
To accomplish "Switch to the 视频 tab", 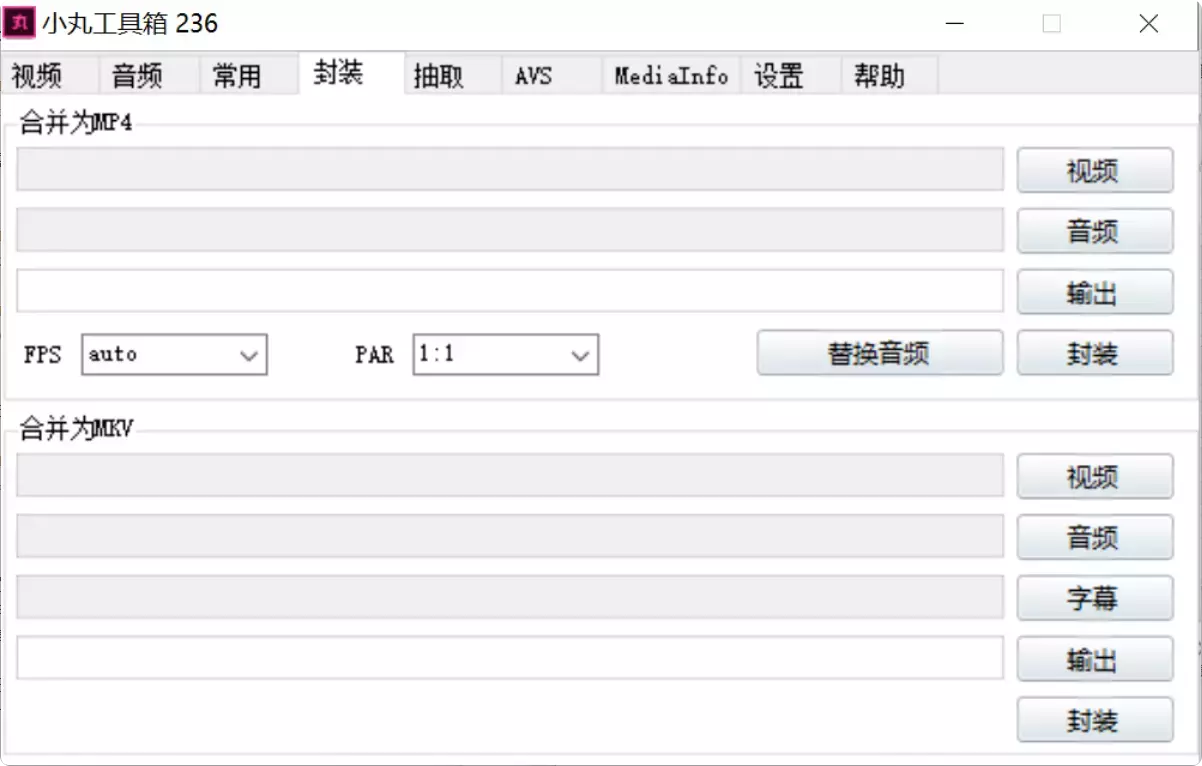I will click(37, 74).
